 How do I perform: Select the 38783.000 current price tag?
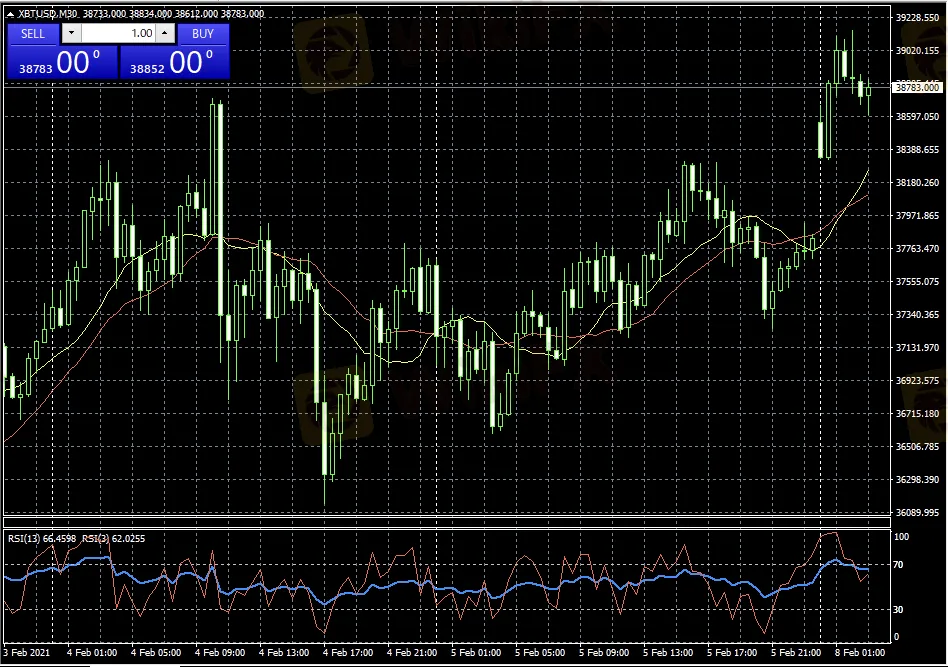tap(918, 88)
